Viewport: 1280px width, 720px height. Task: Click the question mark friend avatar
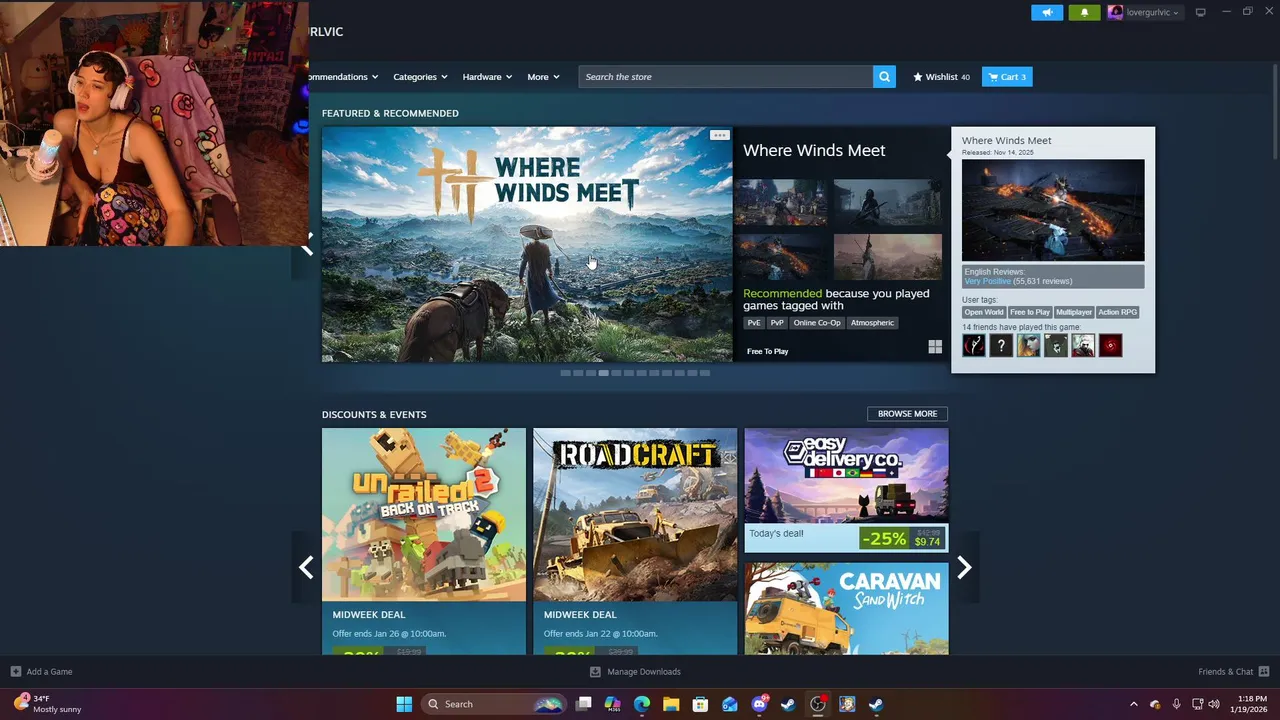[x=1001, y=346]
